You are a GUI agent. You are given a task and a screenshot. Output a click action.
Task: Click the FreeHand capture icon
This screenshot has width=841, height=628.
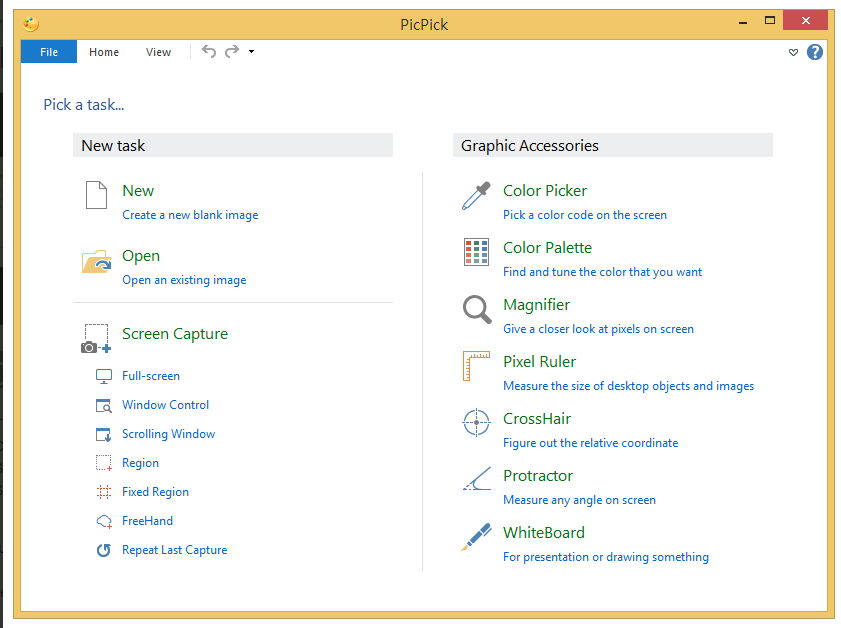[x=104, y=521]
